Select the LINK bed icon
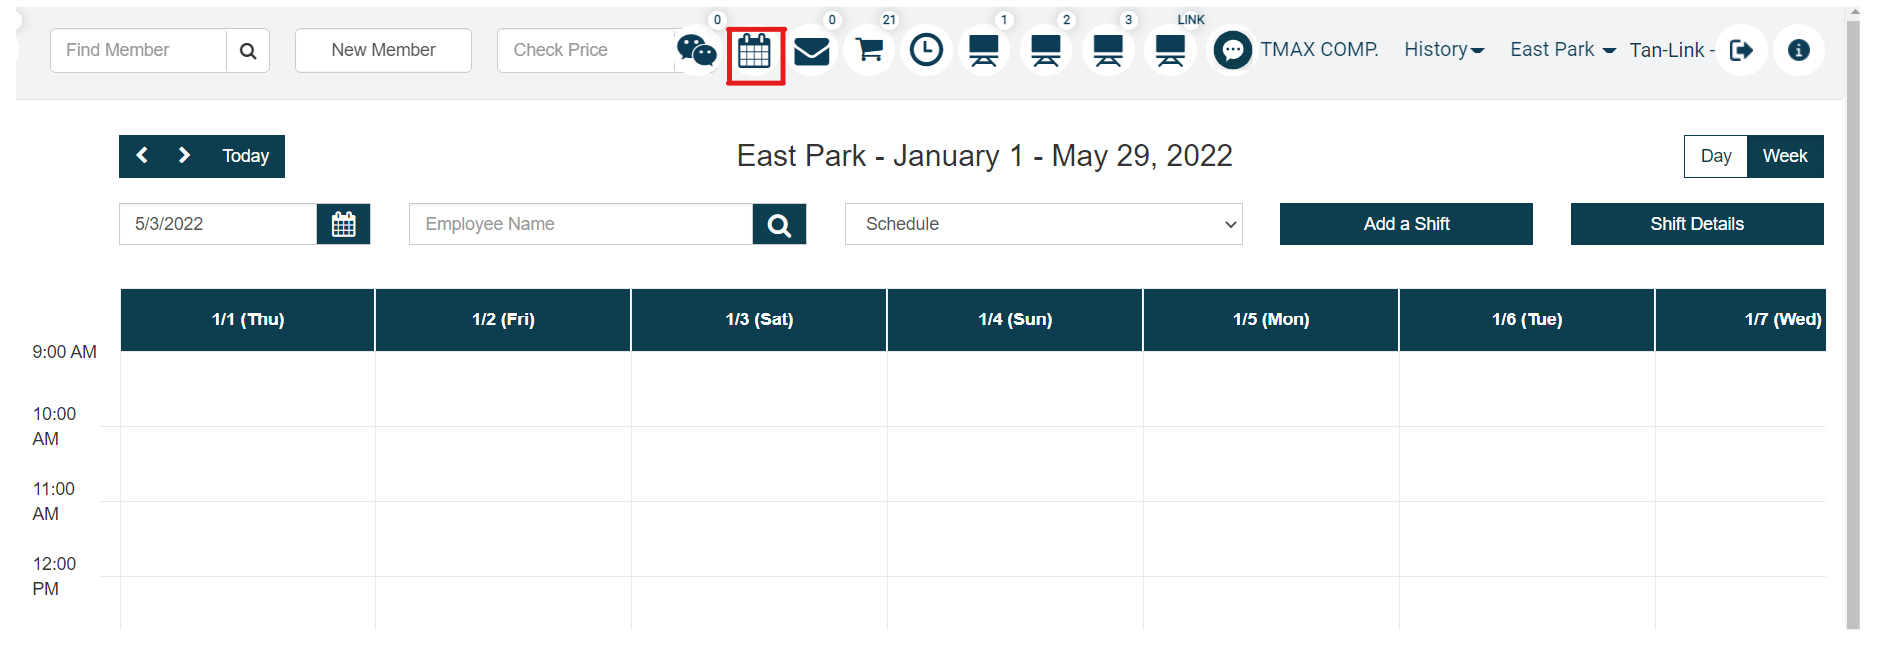This screenshot has height=664, width=1883. 1170,50
